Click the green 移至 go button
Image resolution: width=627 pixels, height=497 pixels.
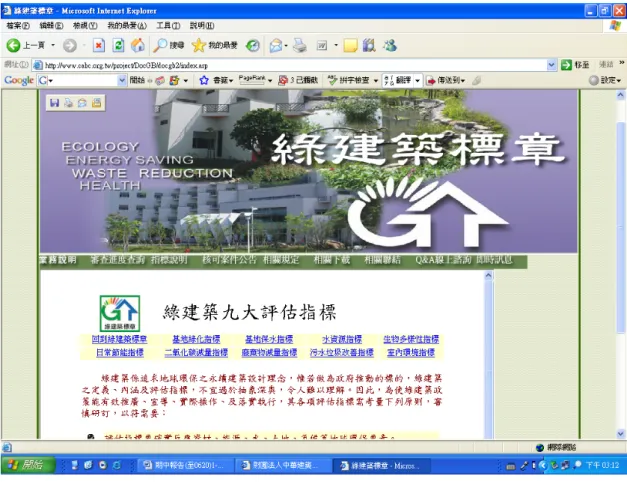575,65
